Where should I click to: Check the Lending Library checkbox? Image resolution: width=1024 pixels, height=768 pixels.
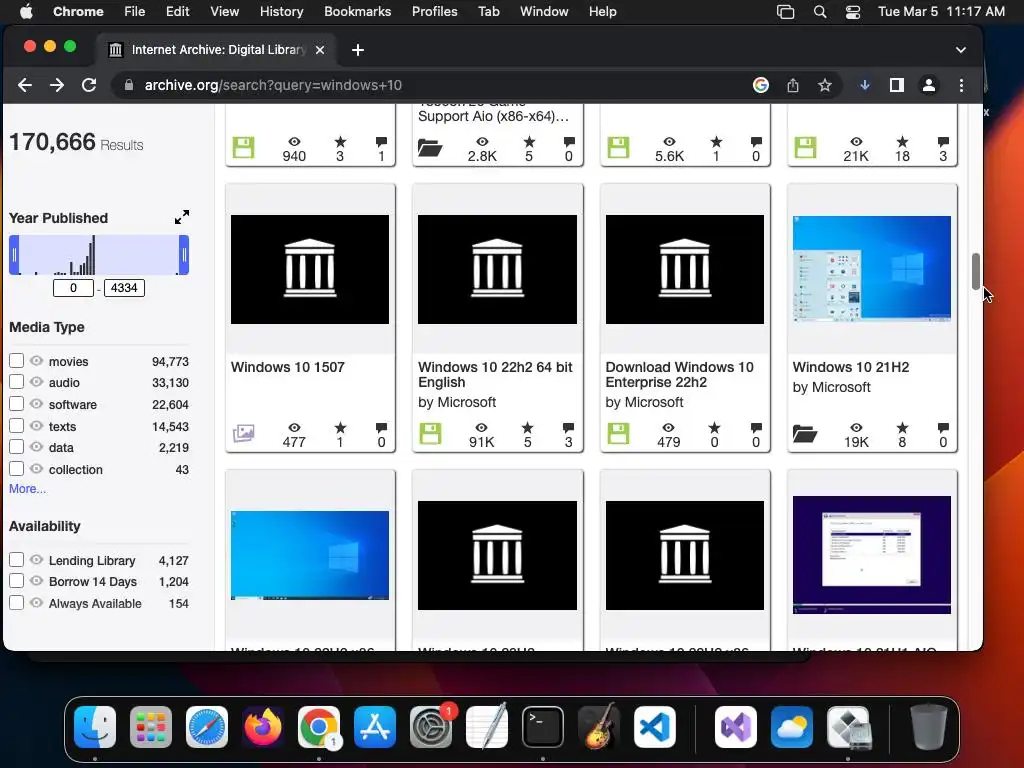(16, 560)
